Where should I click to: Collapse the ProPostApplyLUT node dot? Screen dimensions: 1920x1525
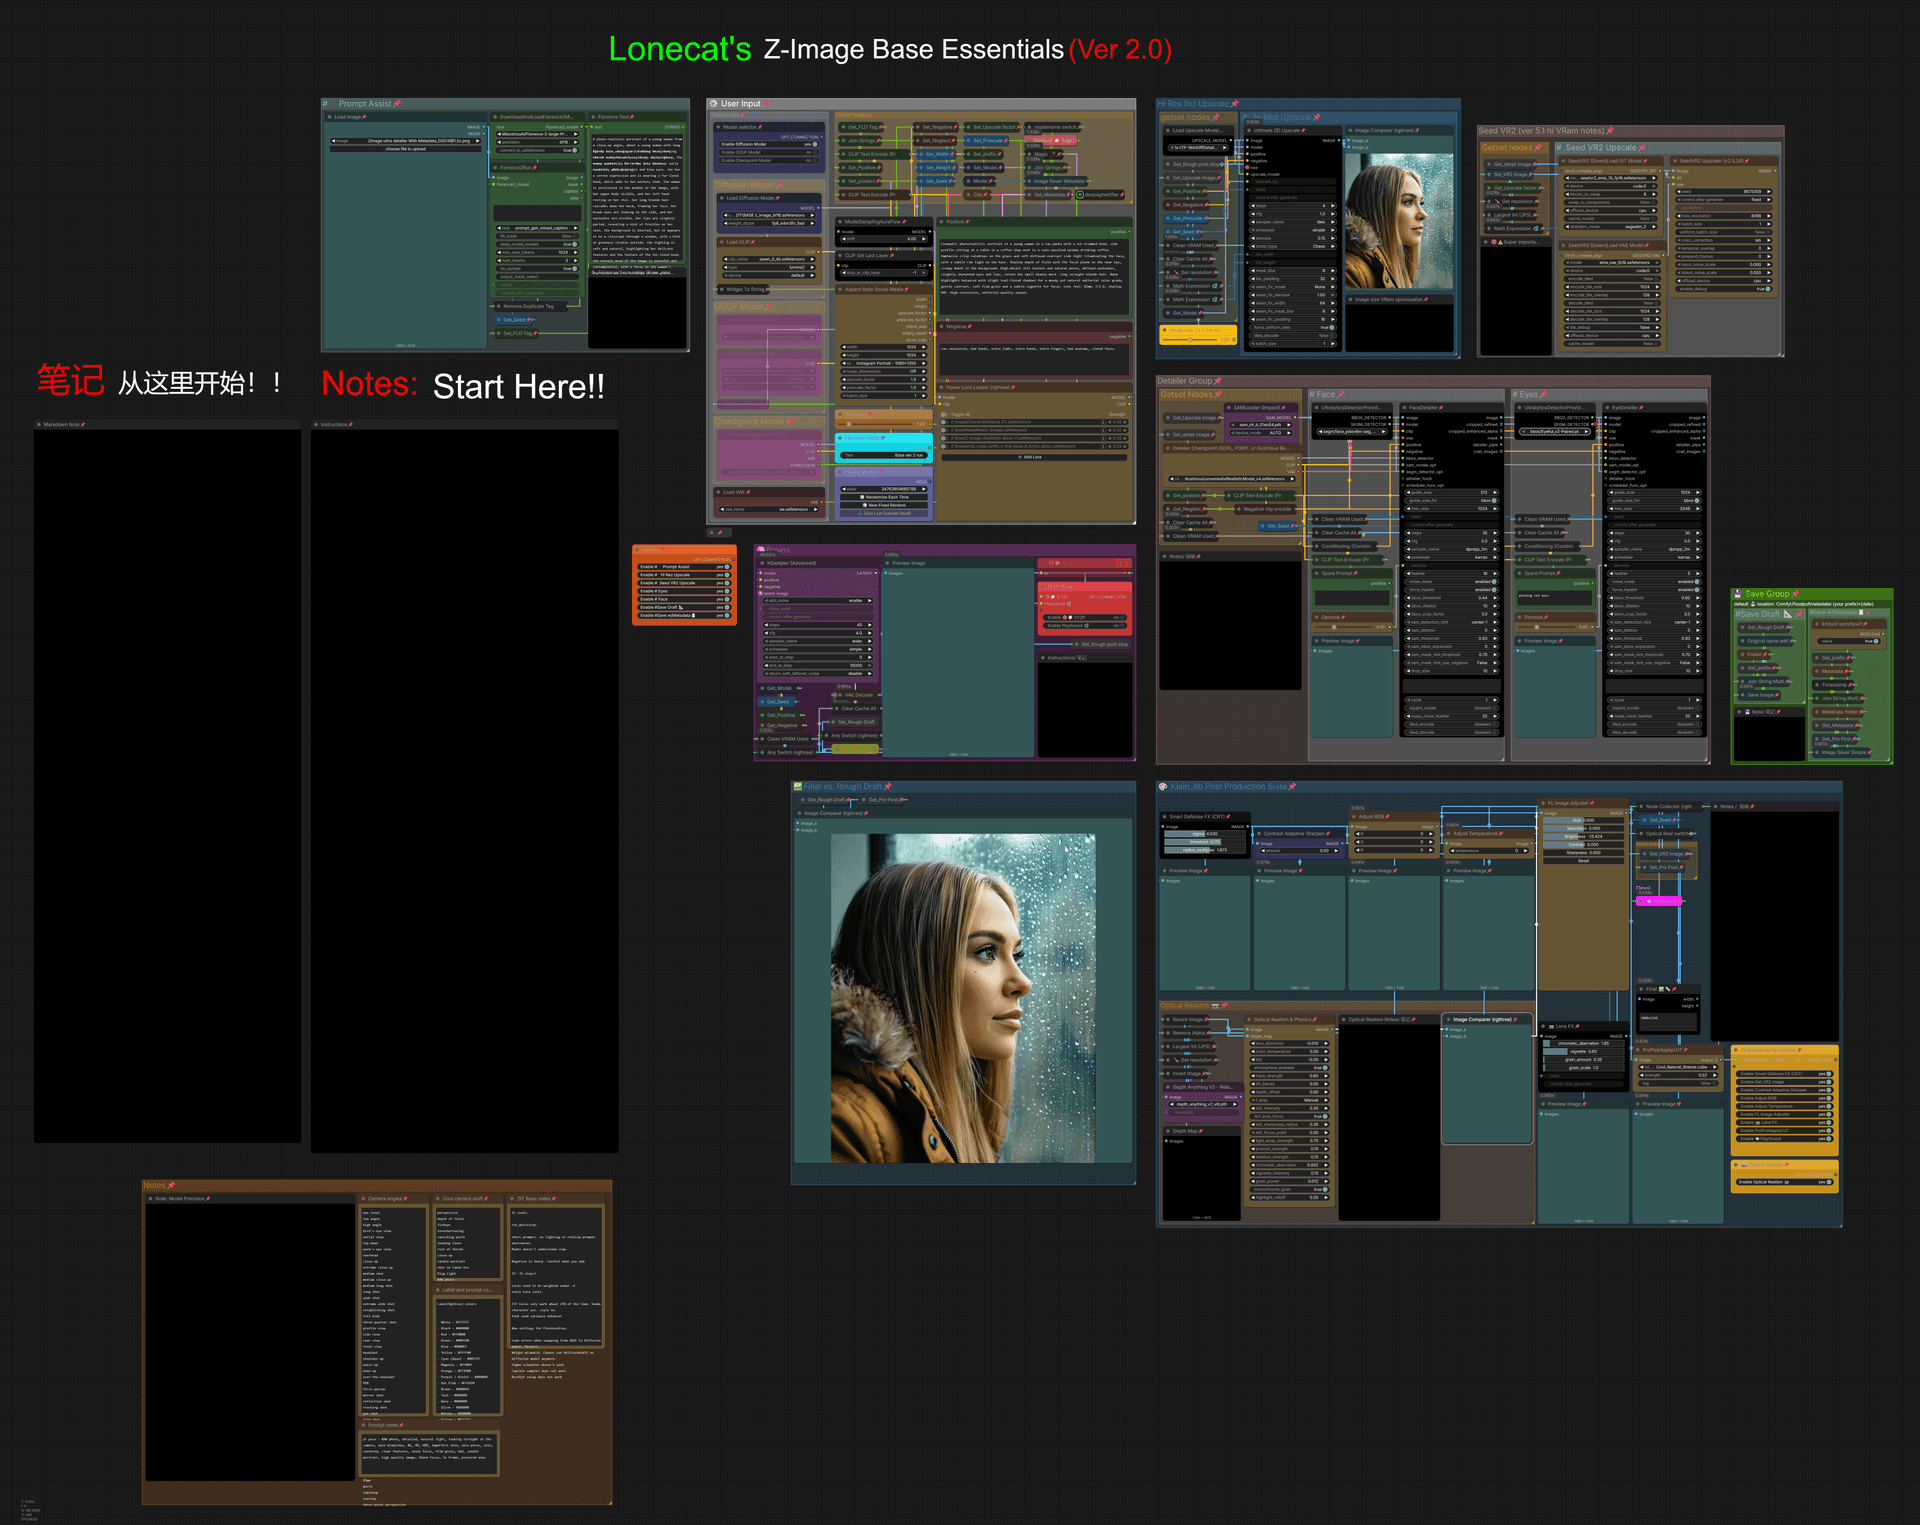(1638, 1050)
